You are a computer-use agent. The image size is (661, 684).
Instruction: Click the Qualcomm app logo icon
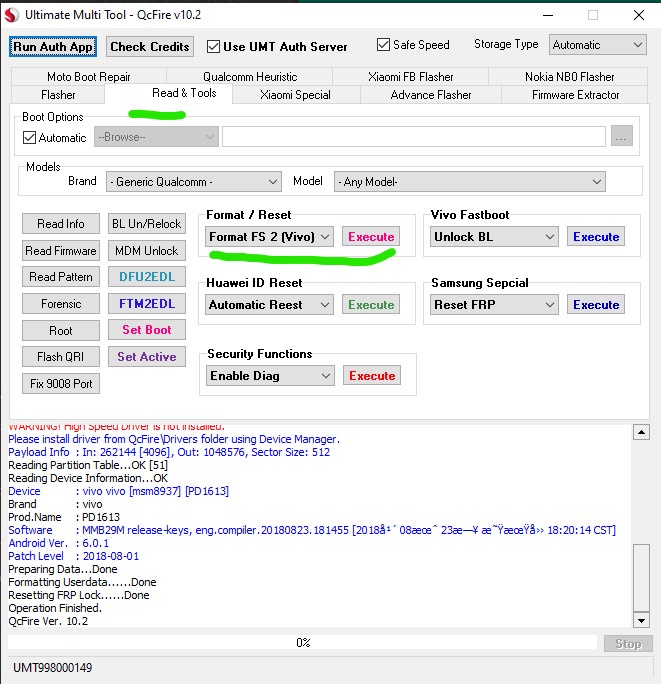(x=12, y=15)
